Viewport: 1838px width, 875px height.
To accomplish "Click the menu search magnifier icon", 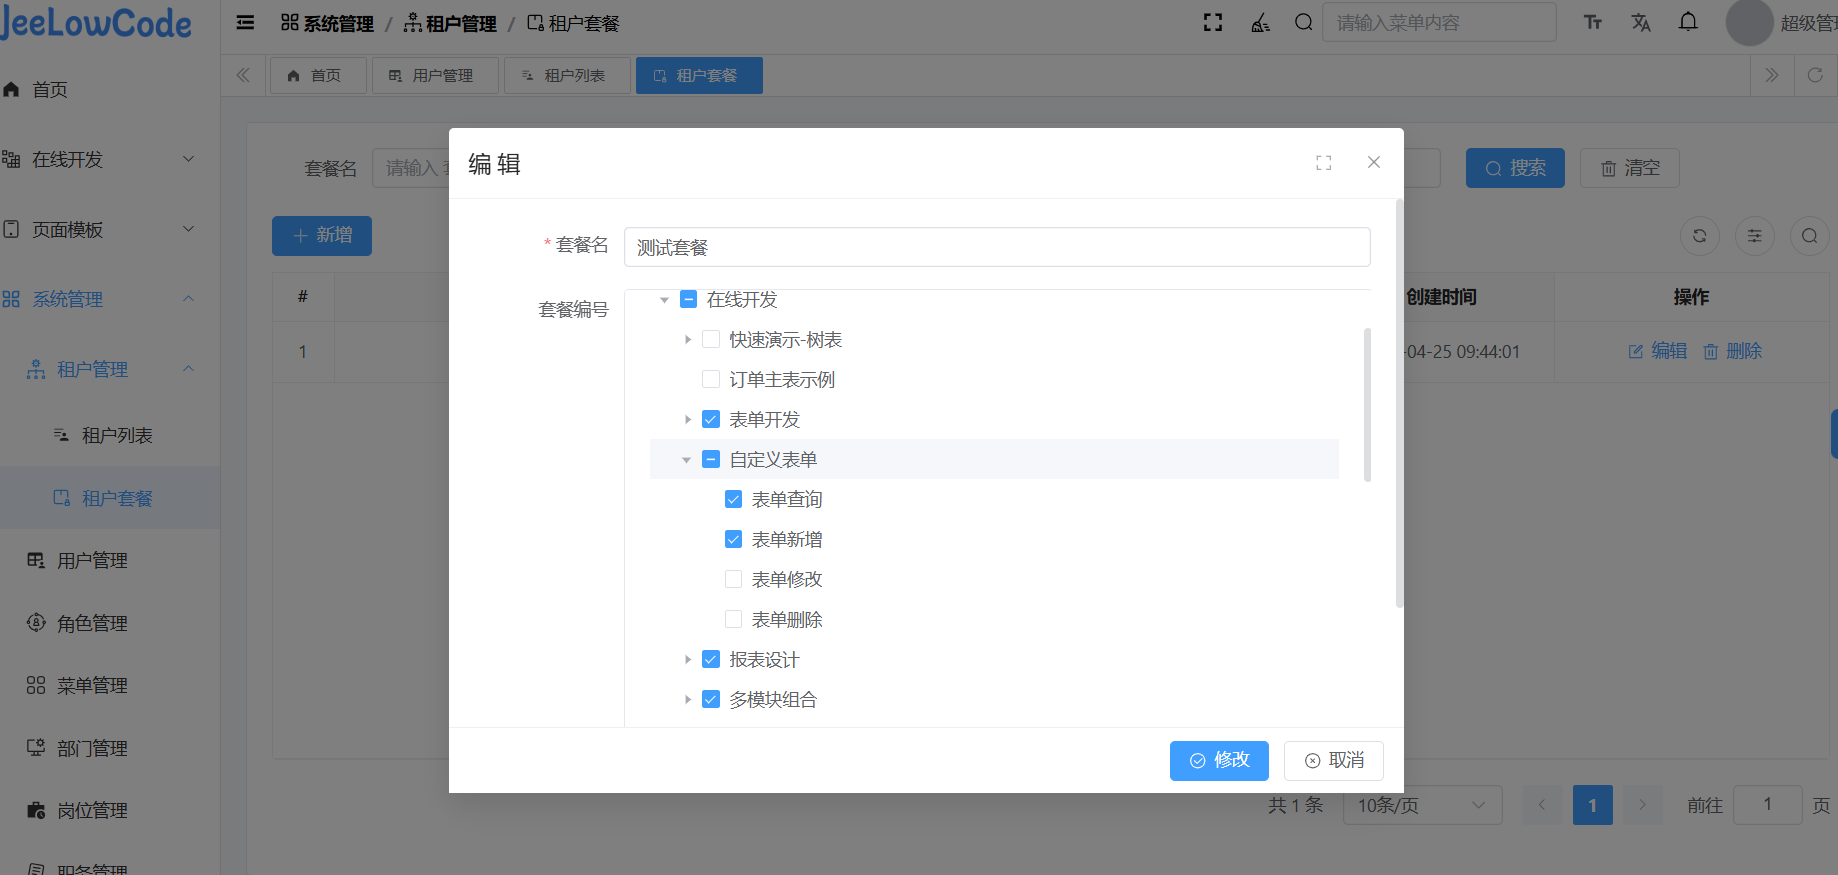I will pos(1303,23).
